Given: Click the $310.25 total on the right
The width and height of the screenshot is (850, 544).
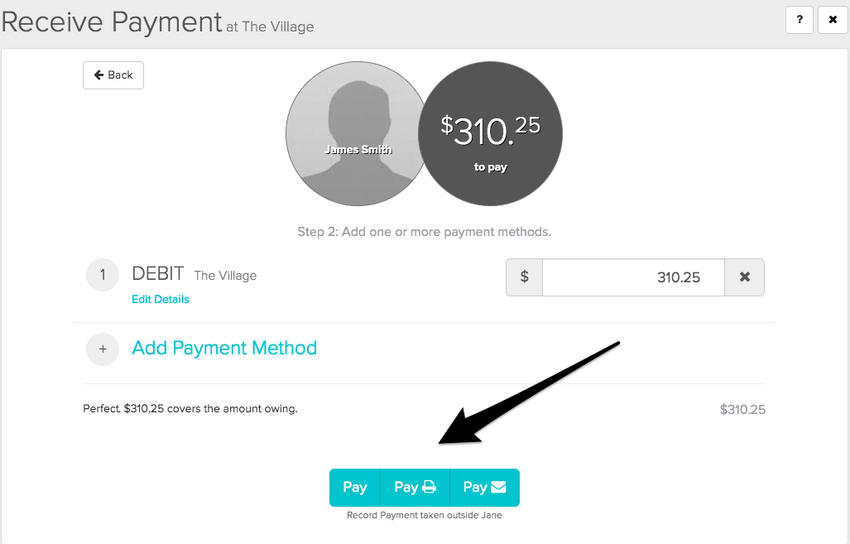Looking at the screenshot, I should [743, 410].
